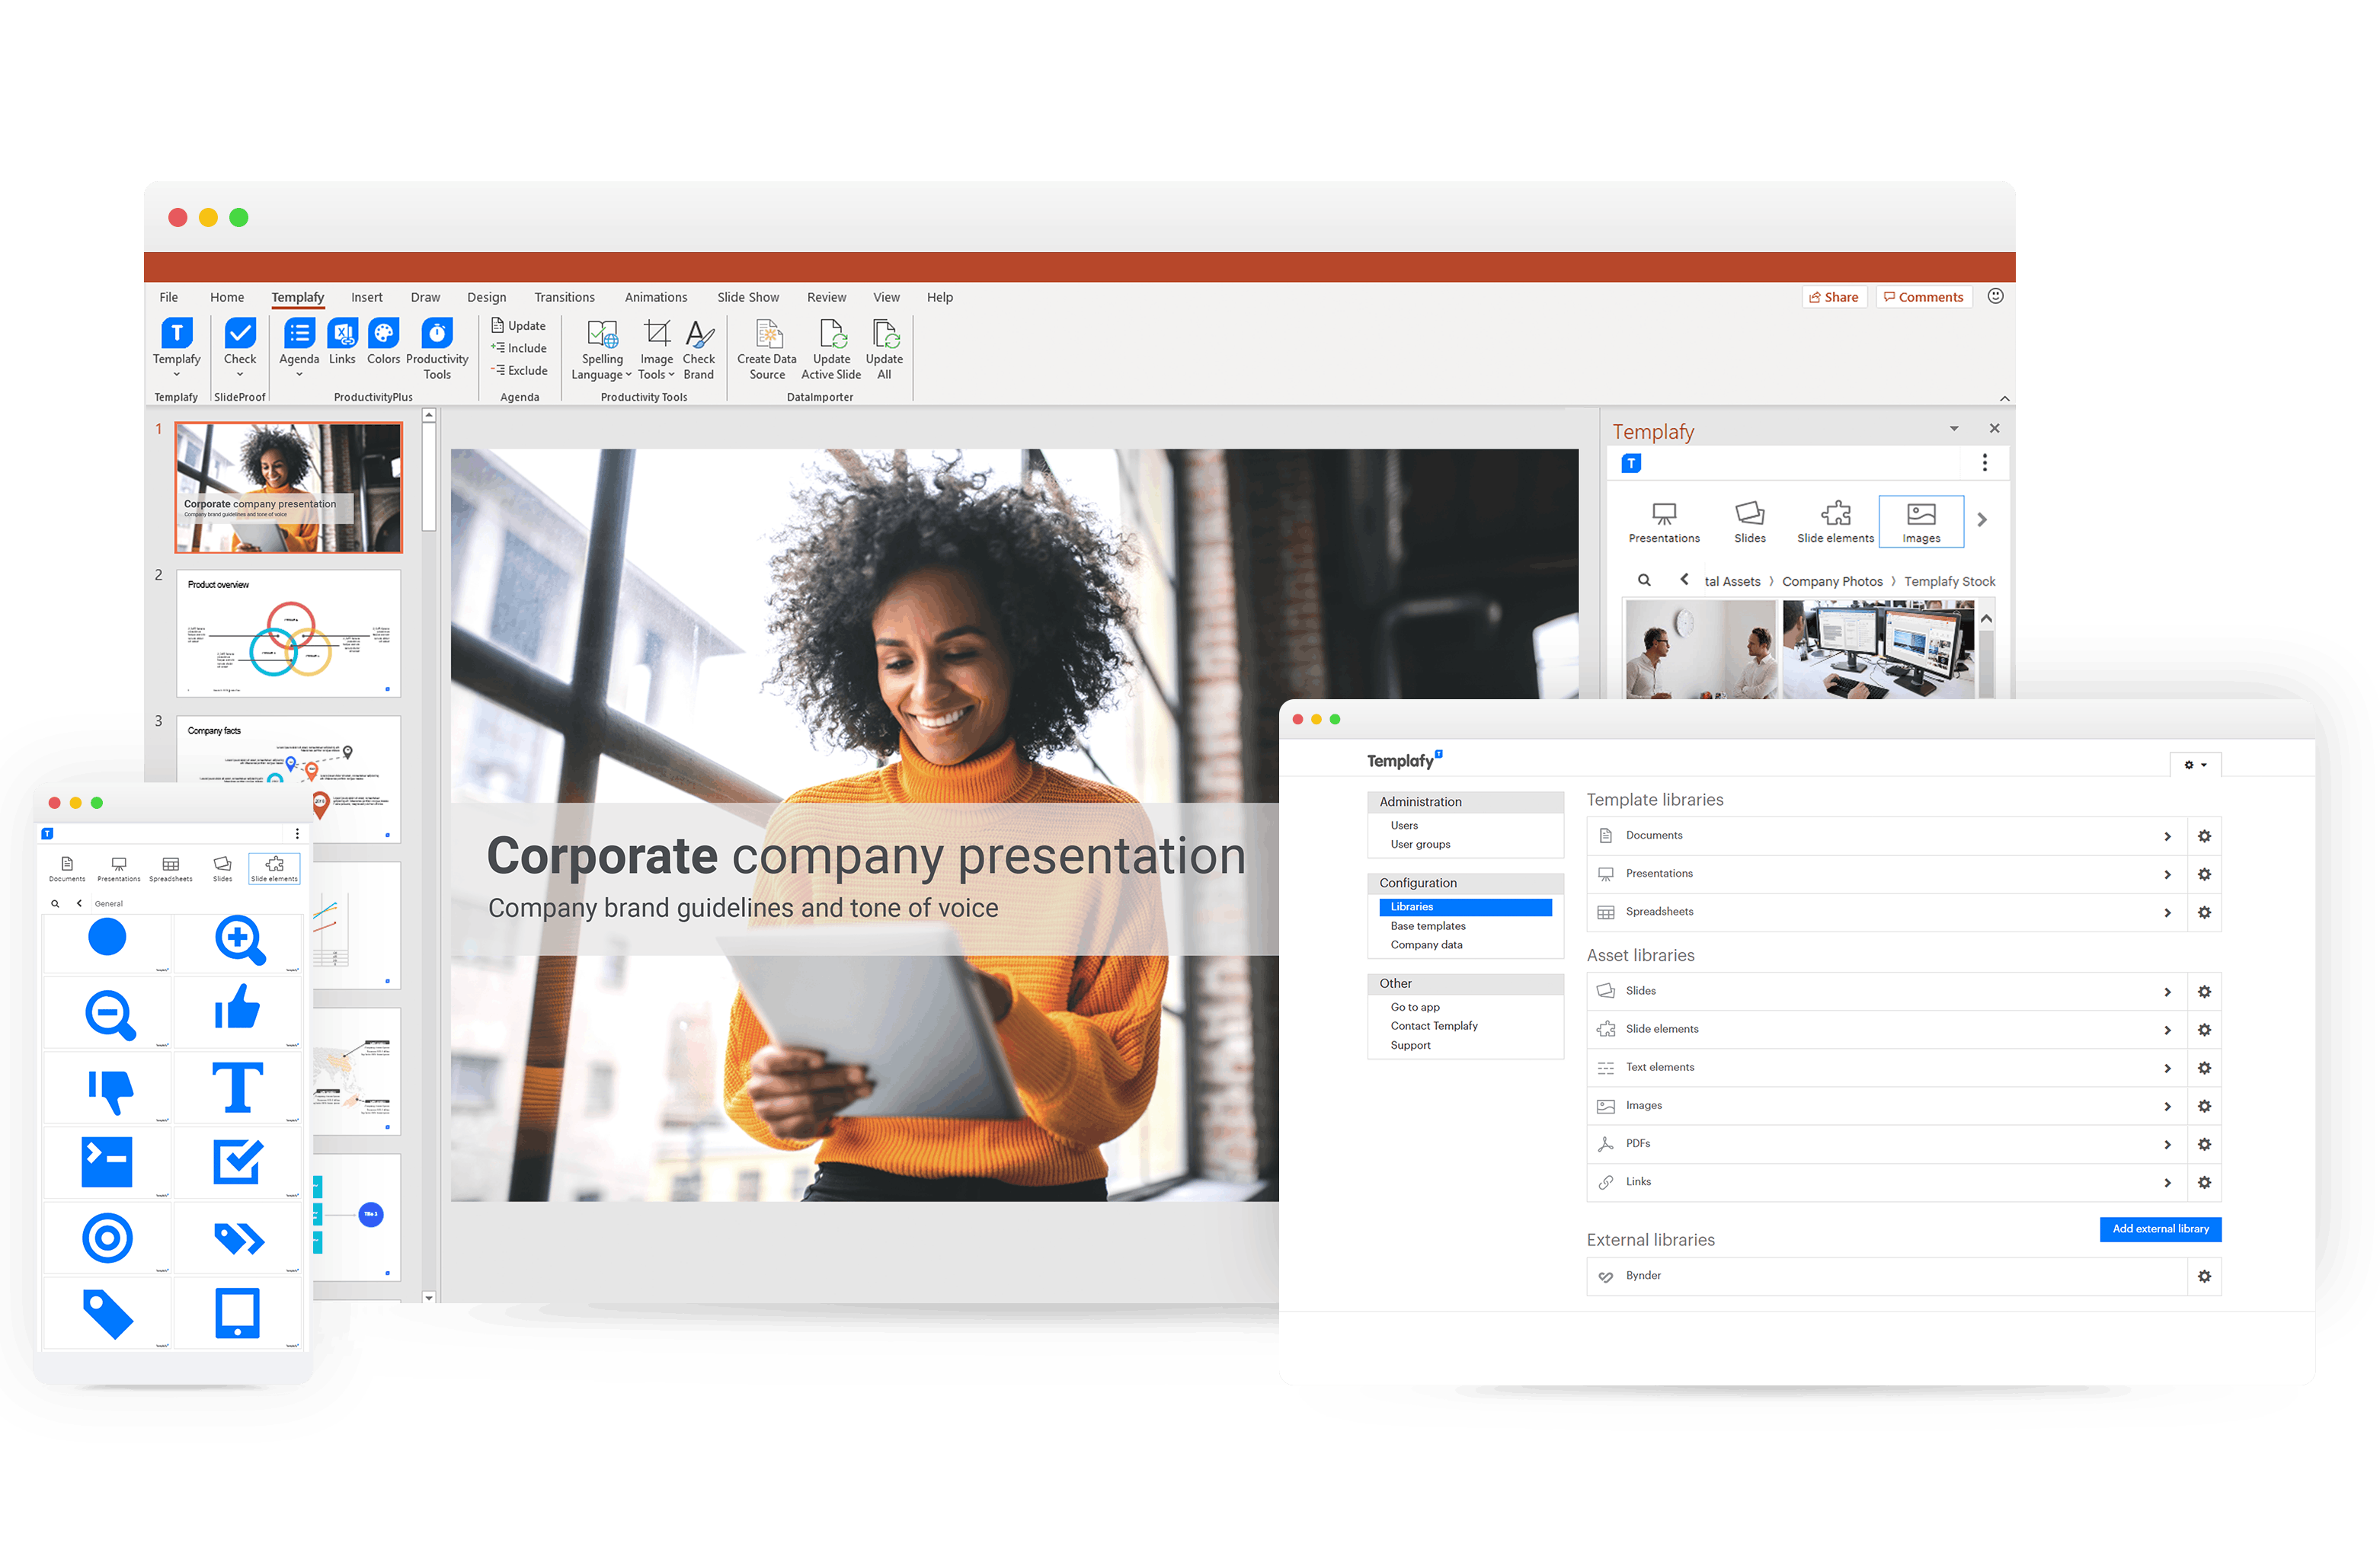Click the Share button
This screenshot has width=2380, height=1553.
tap(1834, 297)
